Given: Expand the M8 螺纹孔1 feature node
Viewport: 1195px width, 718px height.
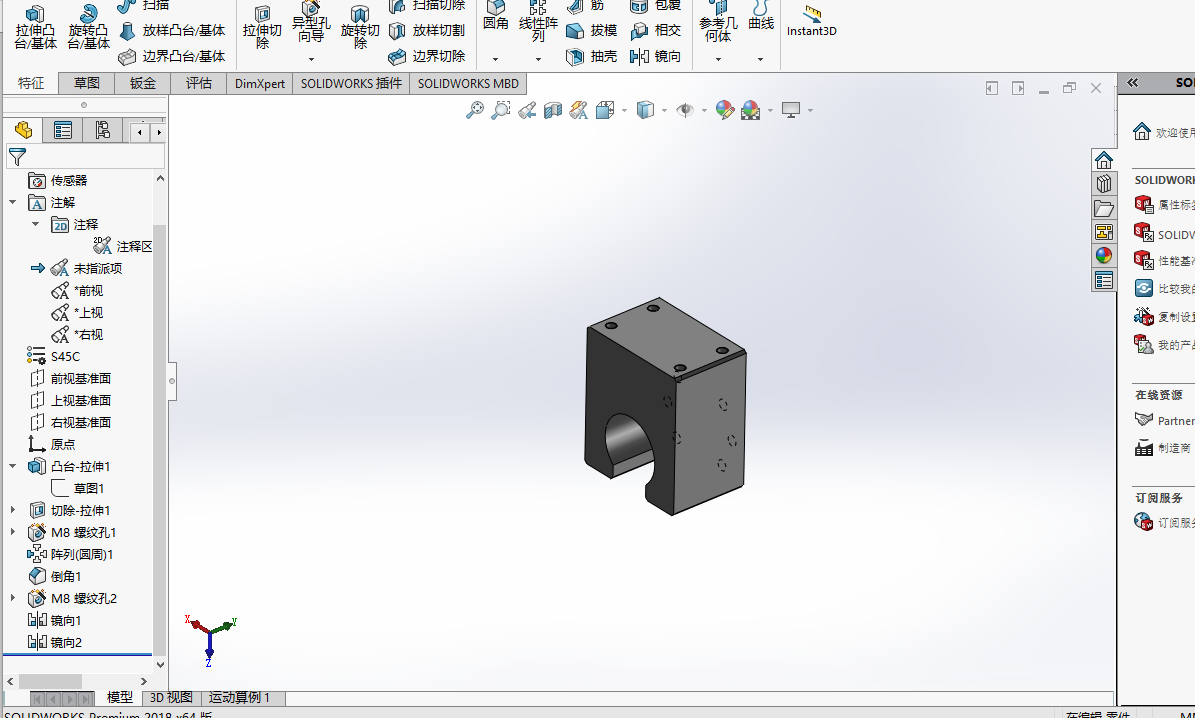Looking at the screenshot, I should [13, 532].
